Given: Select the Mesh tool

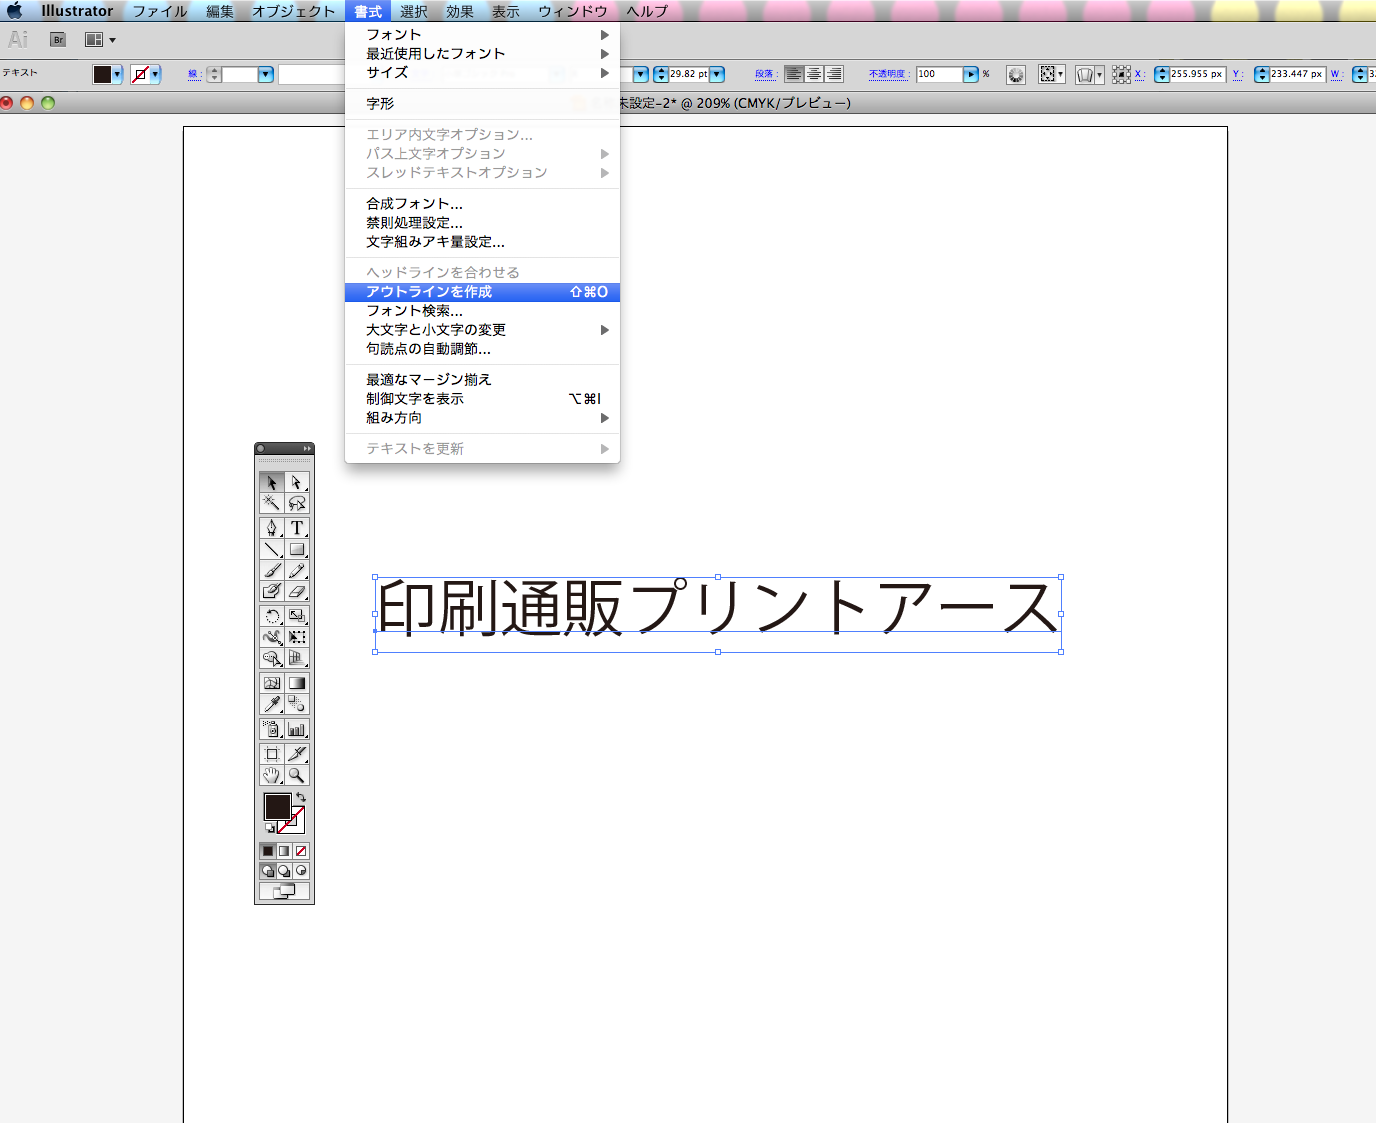Looking at the screenshot, I should coord(272,683).
